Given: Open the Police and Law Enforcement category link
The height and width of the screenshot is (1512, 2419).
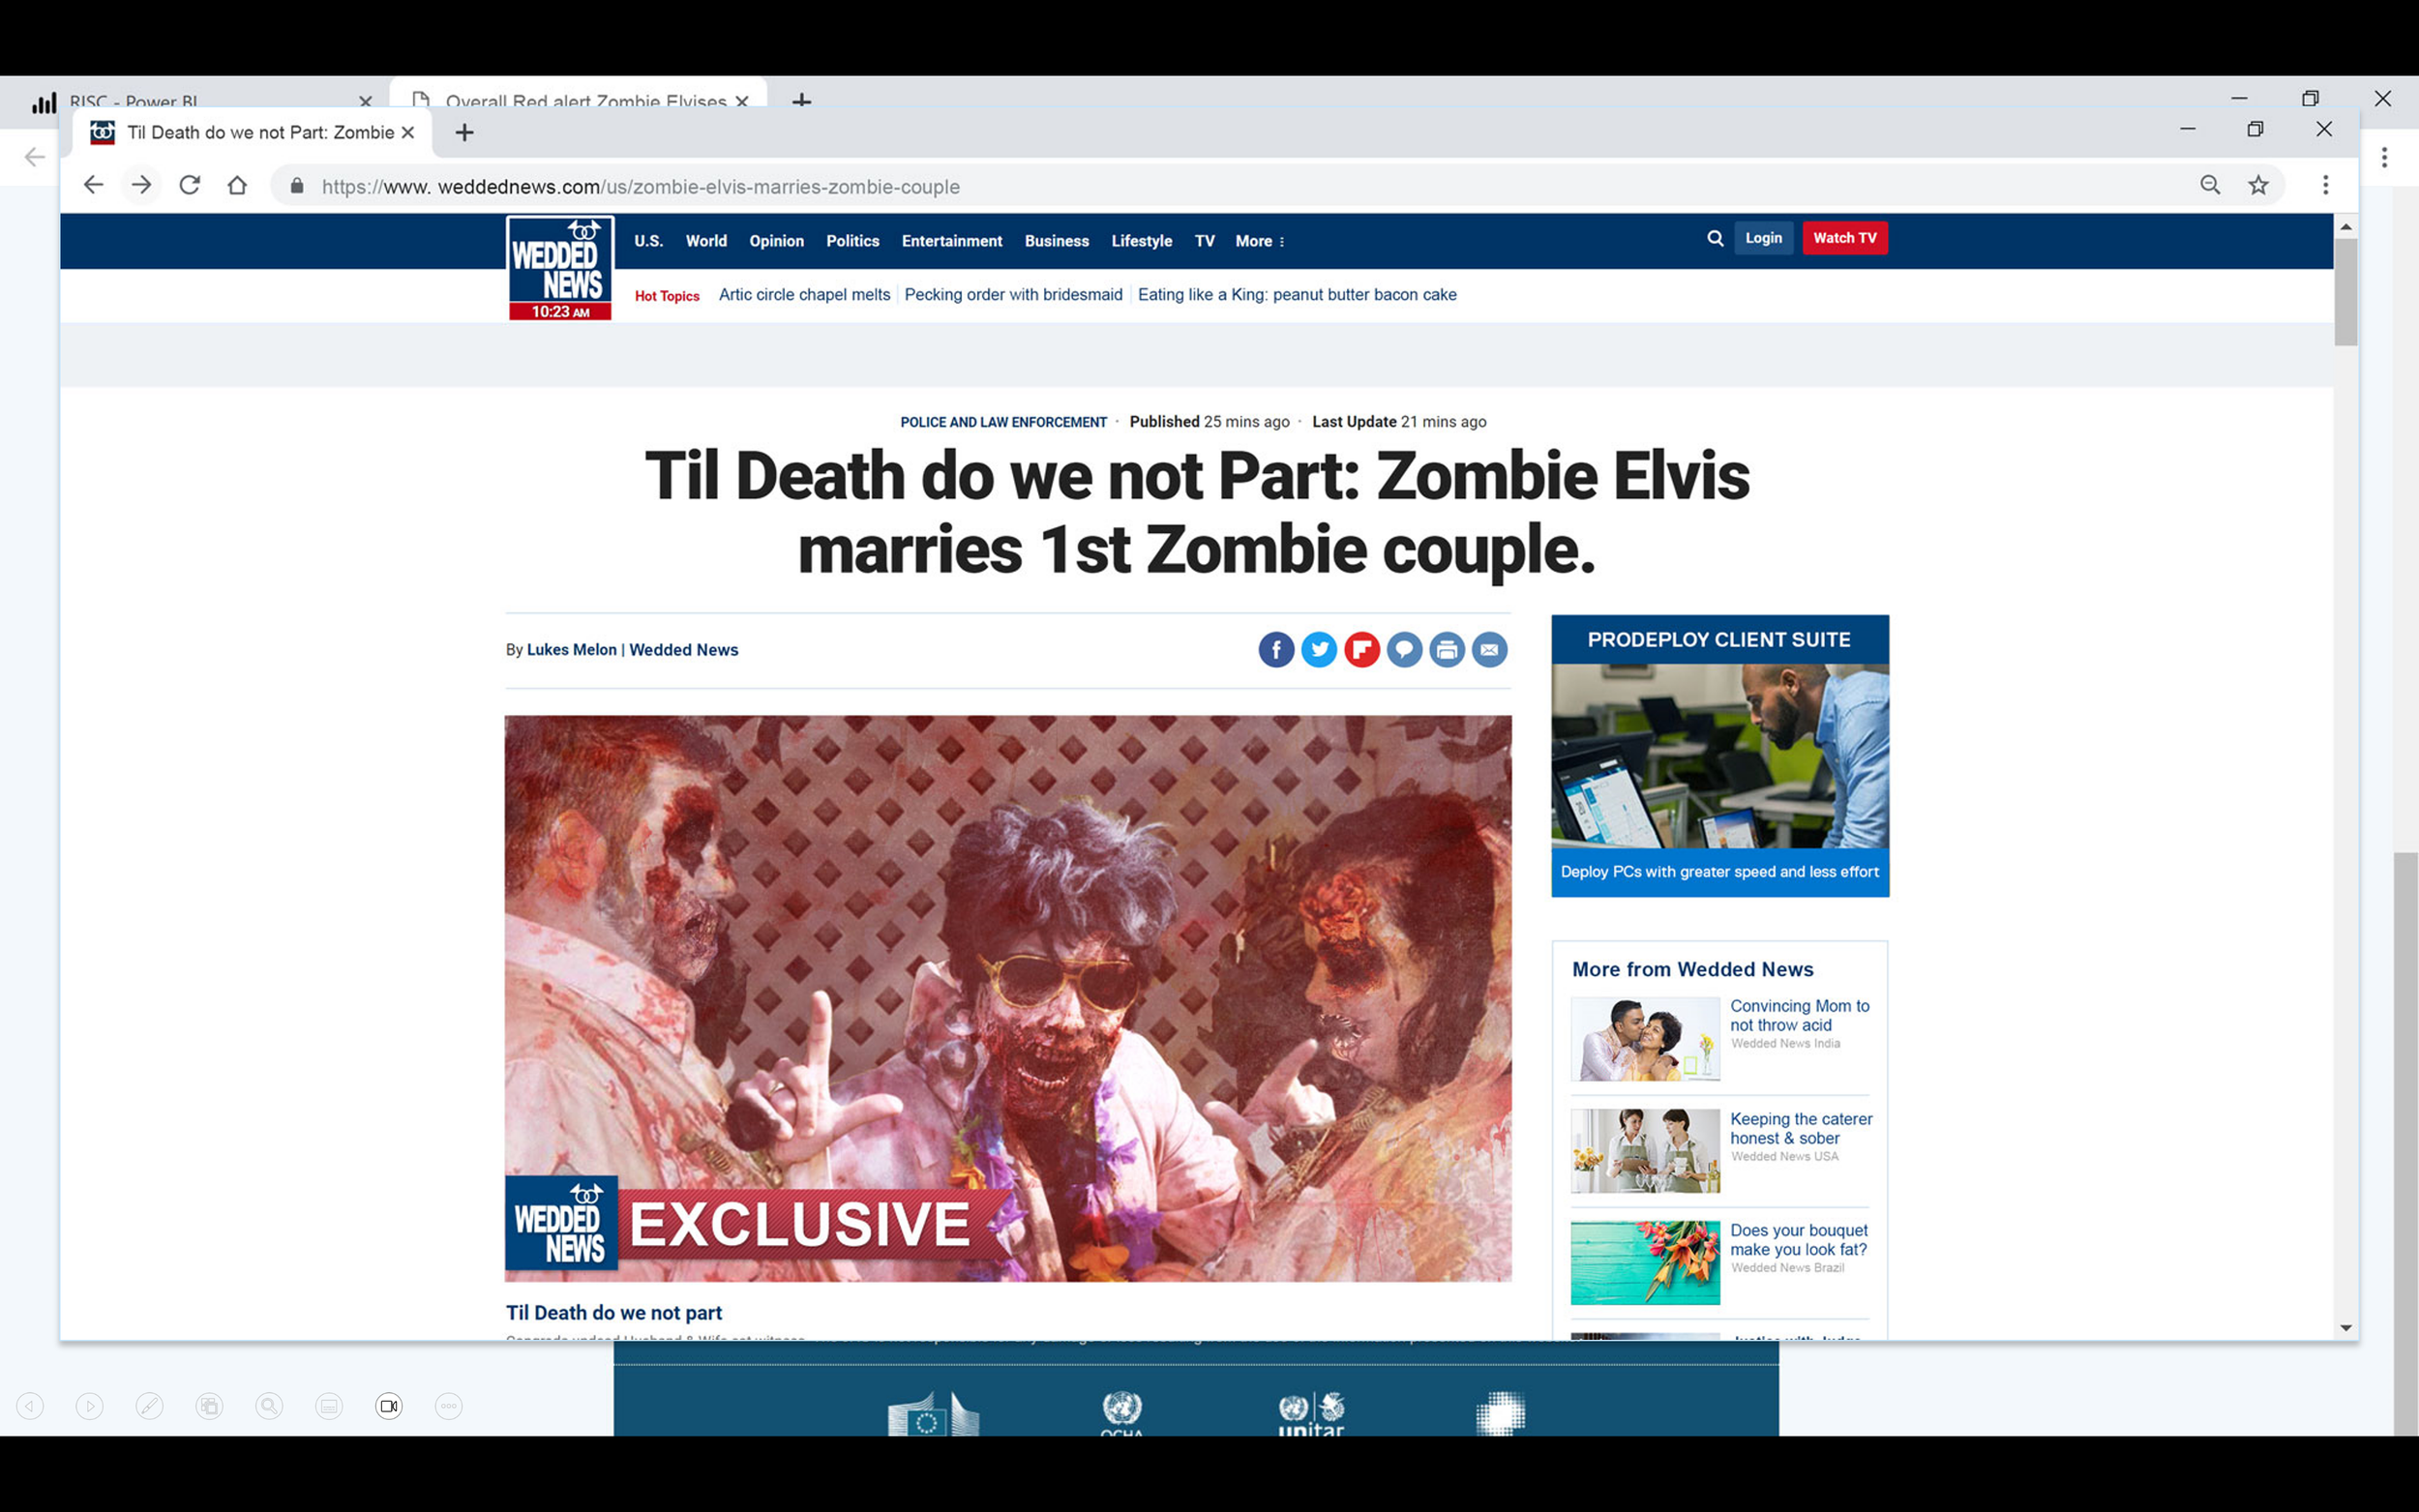Looking at the screenshot, I should pyautogui.click(x=1003, y=422).
